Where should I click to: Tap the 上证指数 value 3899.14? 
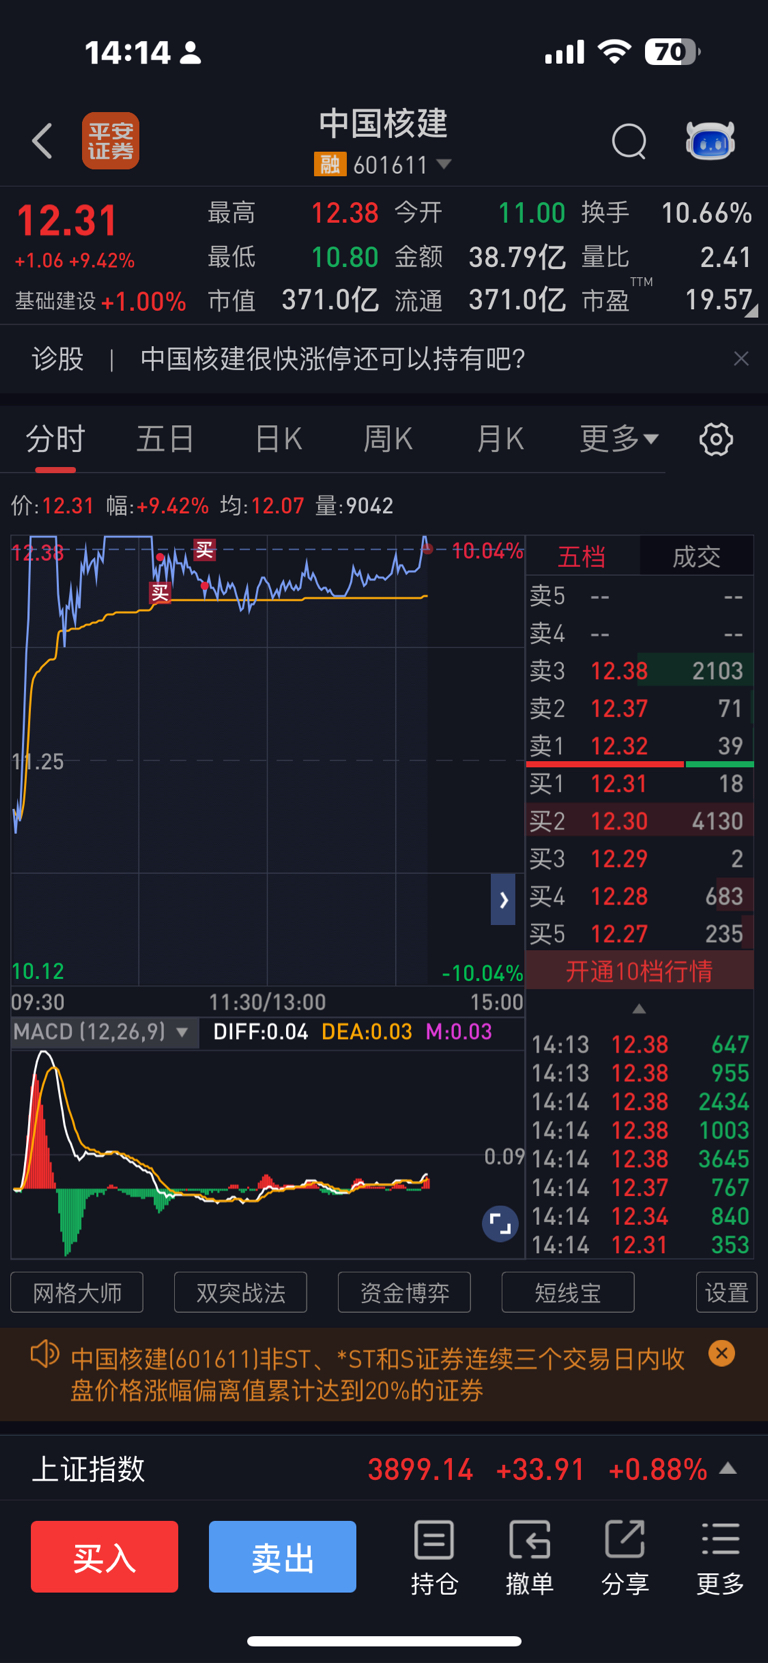[x=420, y=1469]
